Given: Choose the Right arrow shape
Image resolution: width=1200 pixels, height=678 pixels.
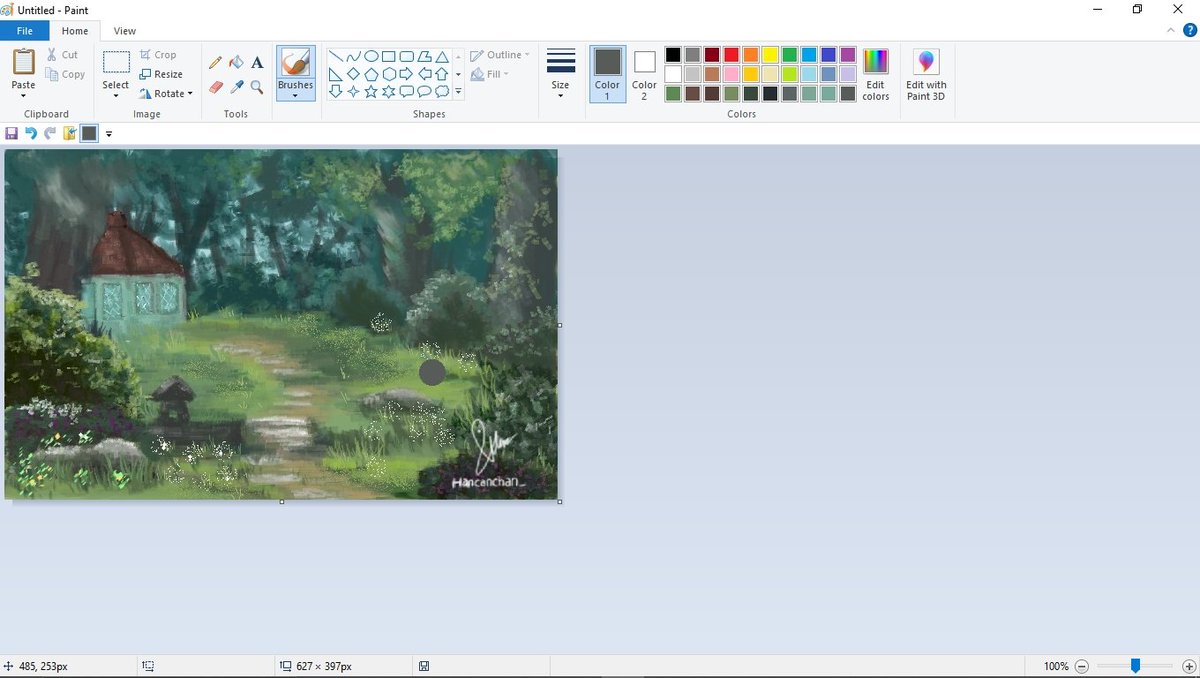Looking at the screenshot, I should 406,74.
